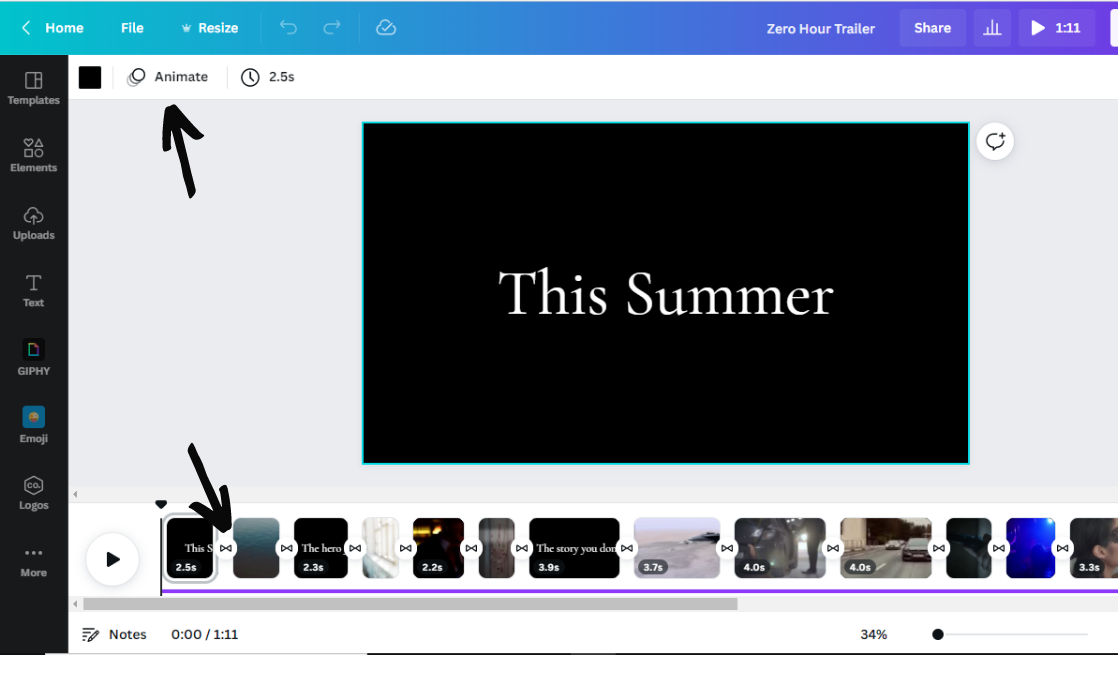Select the "The story you don't" clip thumbnail

(574, 547)
